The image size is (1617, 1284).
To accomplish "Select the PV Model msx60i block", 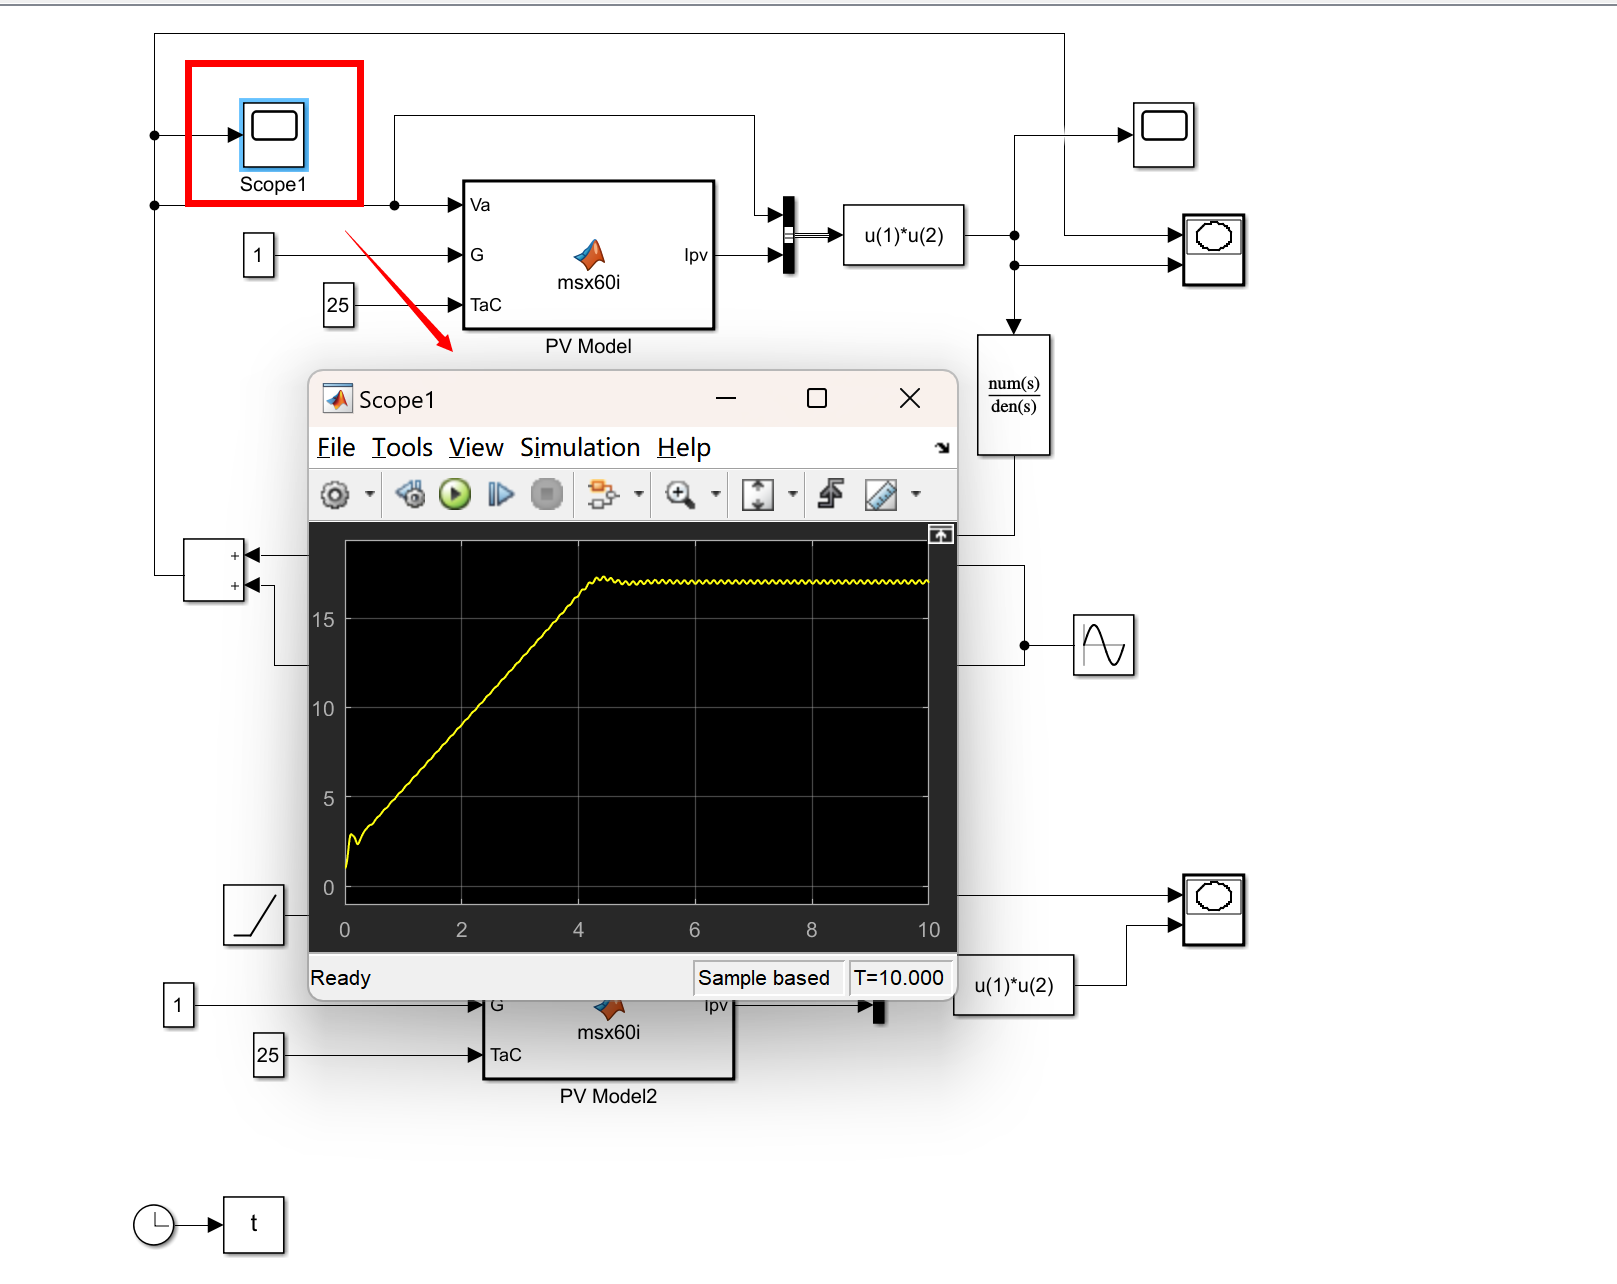I will coord(589,255).
